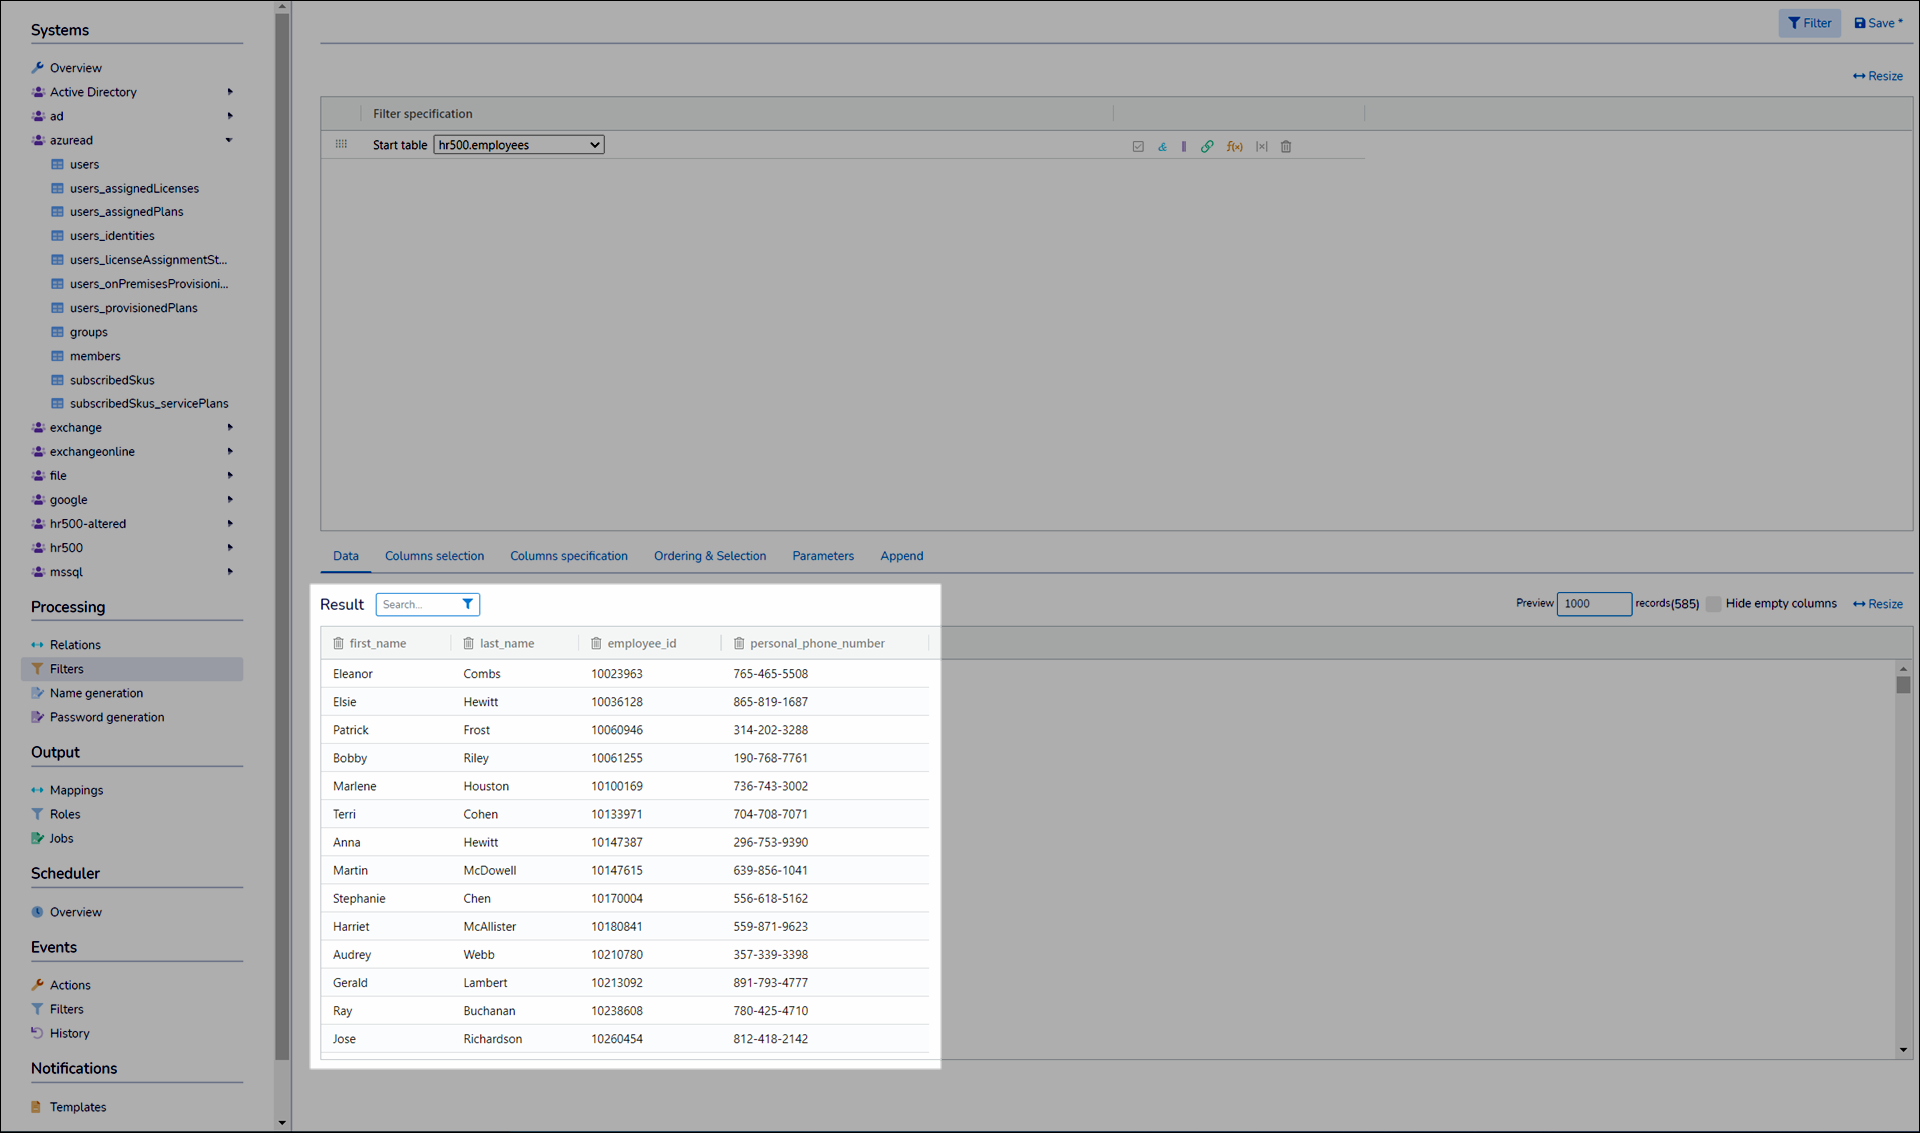Click funnel icon in Result search box
Viewport: 1920px width, 1133px height.
pos(467,604)
